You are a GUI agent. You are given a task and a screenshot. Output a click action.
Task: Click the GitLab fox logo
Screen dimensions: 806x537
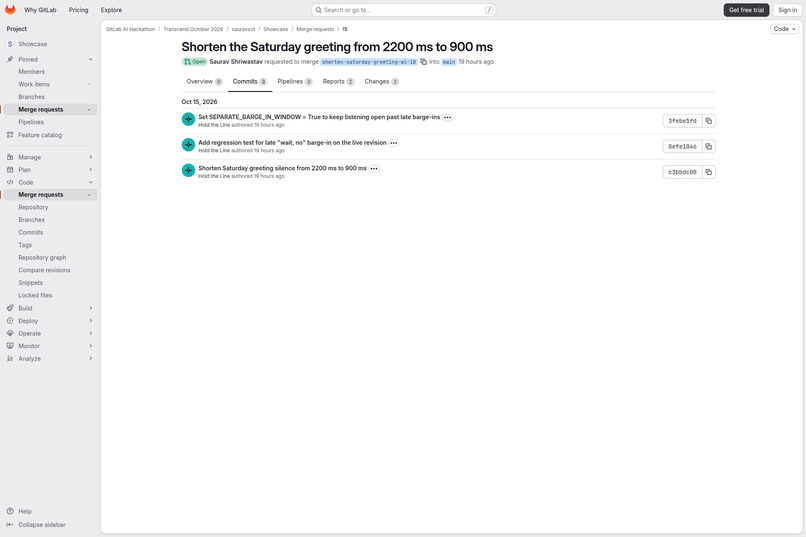coord(10,10)
